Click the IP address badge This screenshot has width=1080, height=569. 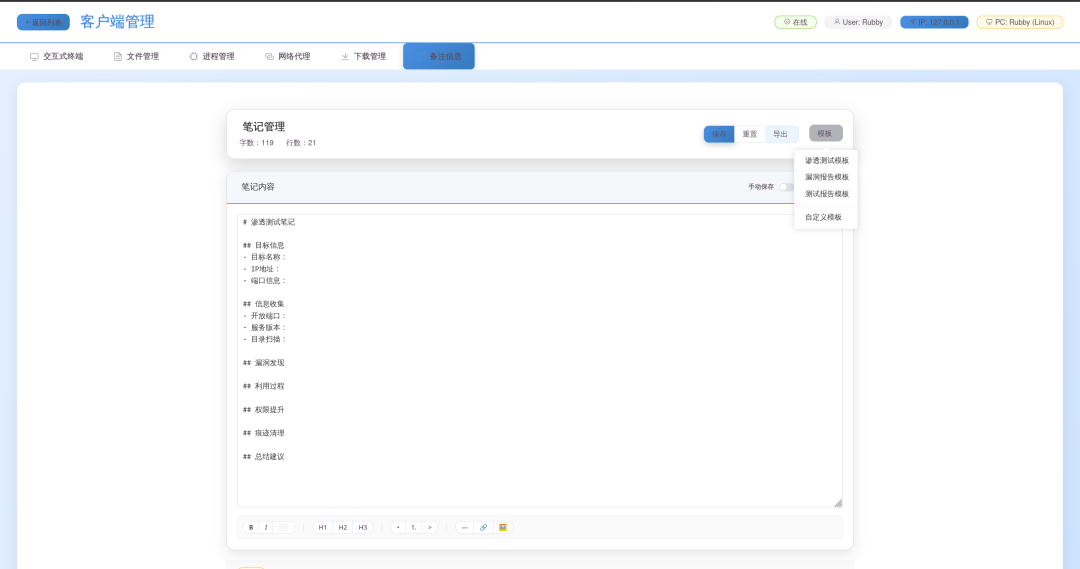934,22
